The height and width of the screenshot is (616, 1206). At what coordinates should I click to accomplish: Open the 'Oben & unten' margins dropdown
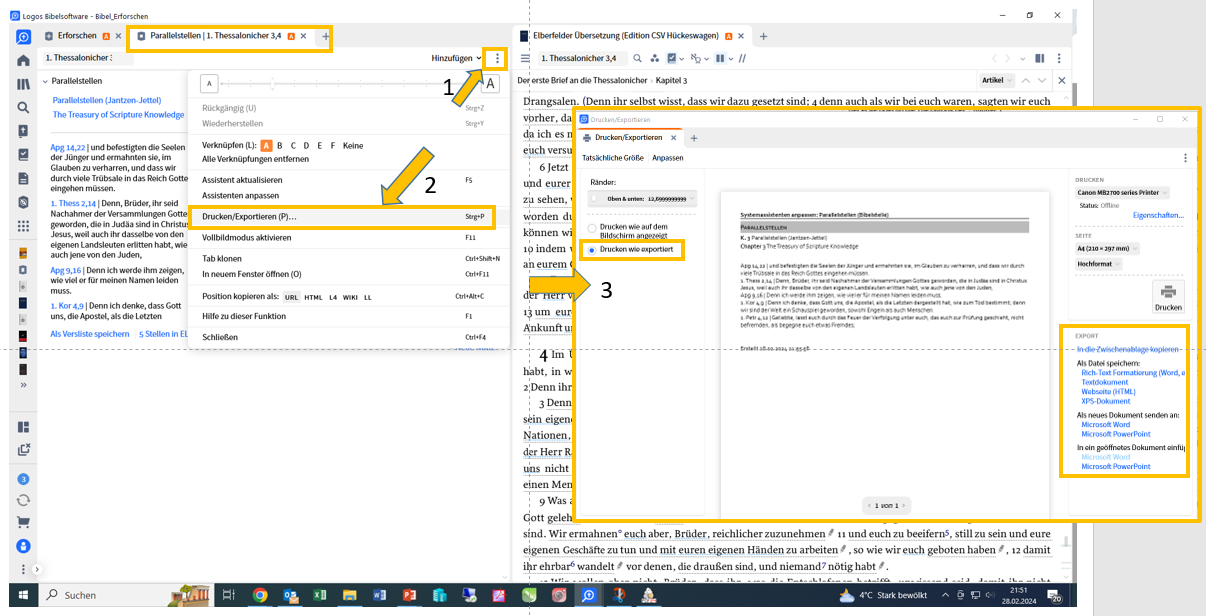coord(642,199)
